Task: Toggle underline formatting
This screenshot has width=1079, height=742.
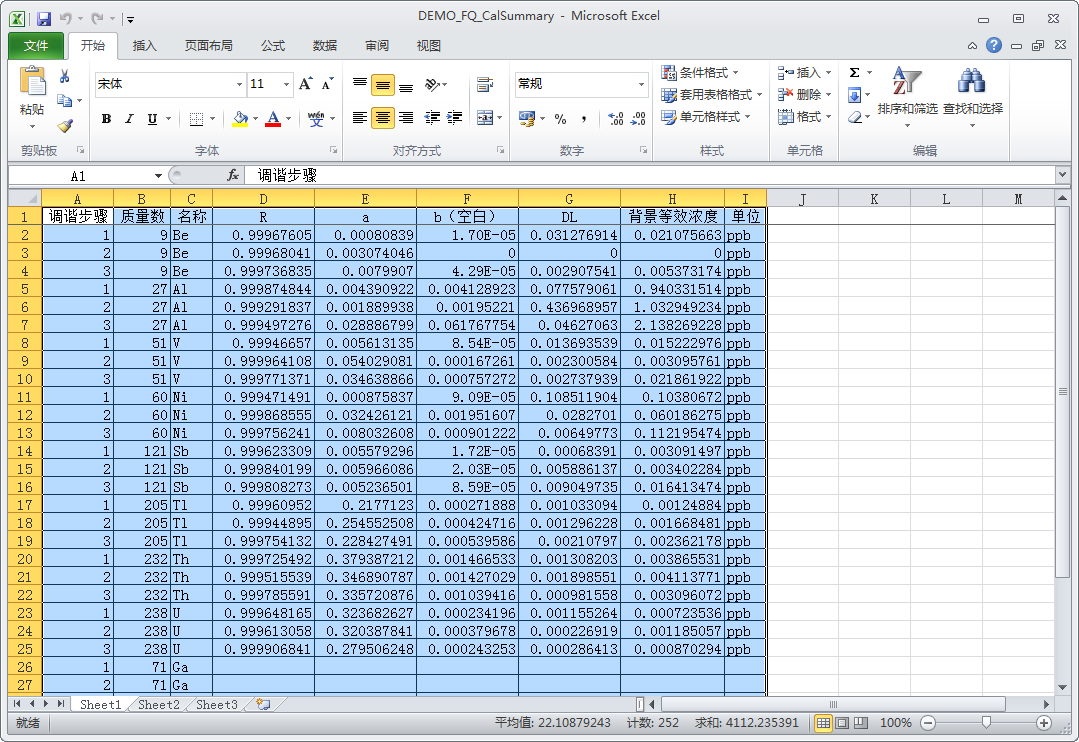Action: click(x=152, y=119)
